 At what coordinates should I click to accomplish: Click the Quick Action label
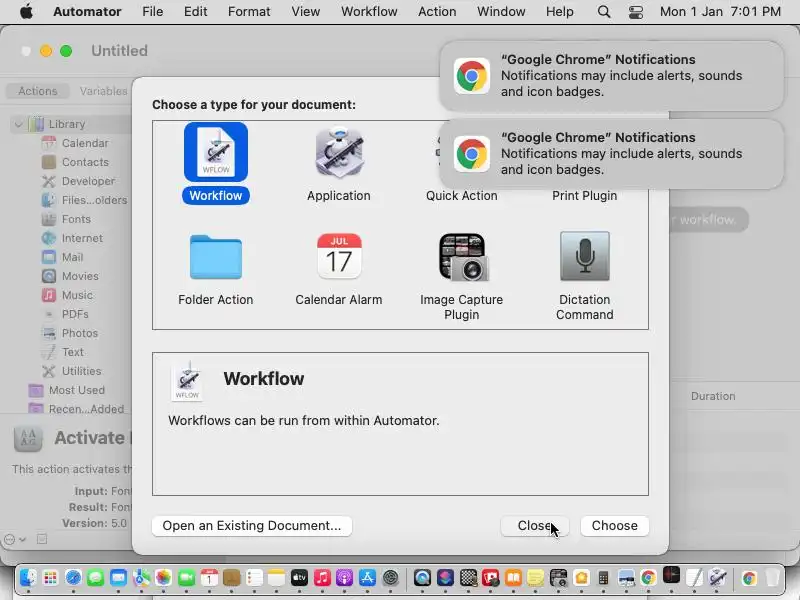pos(462,196)
